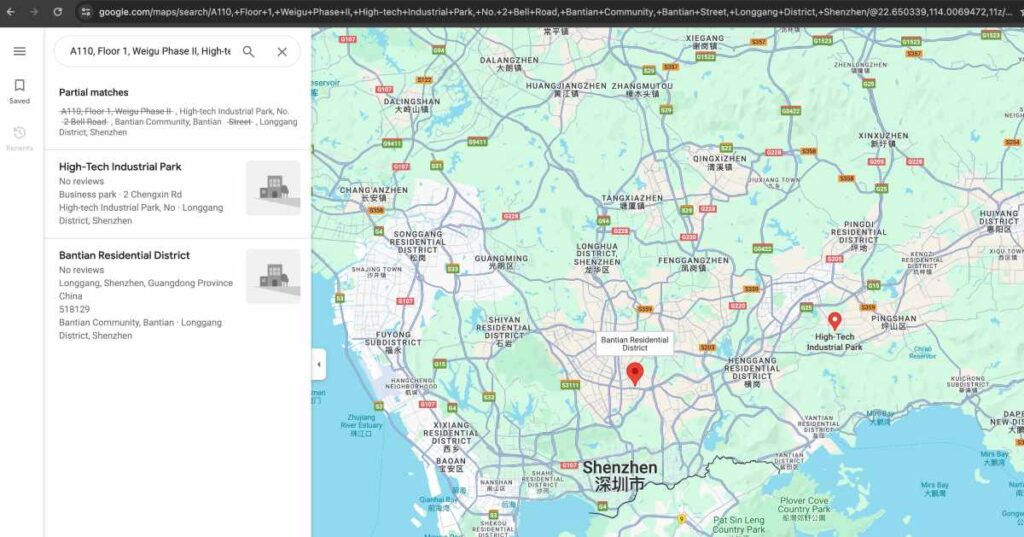Click the Pat Sin Leng Country Park label

739,525
